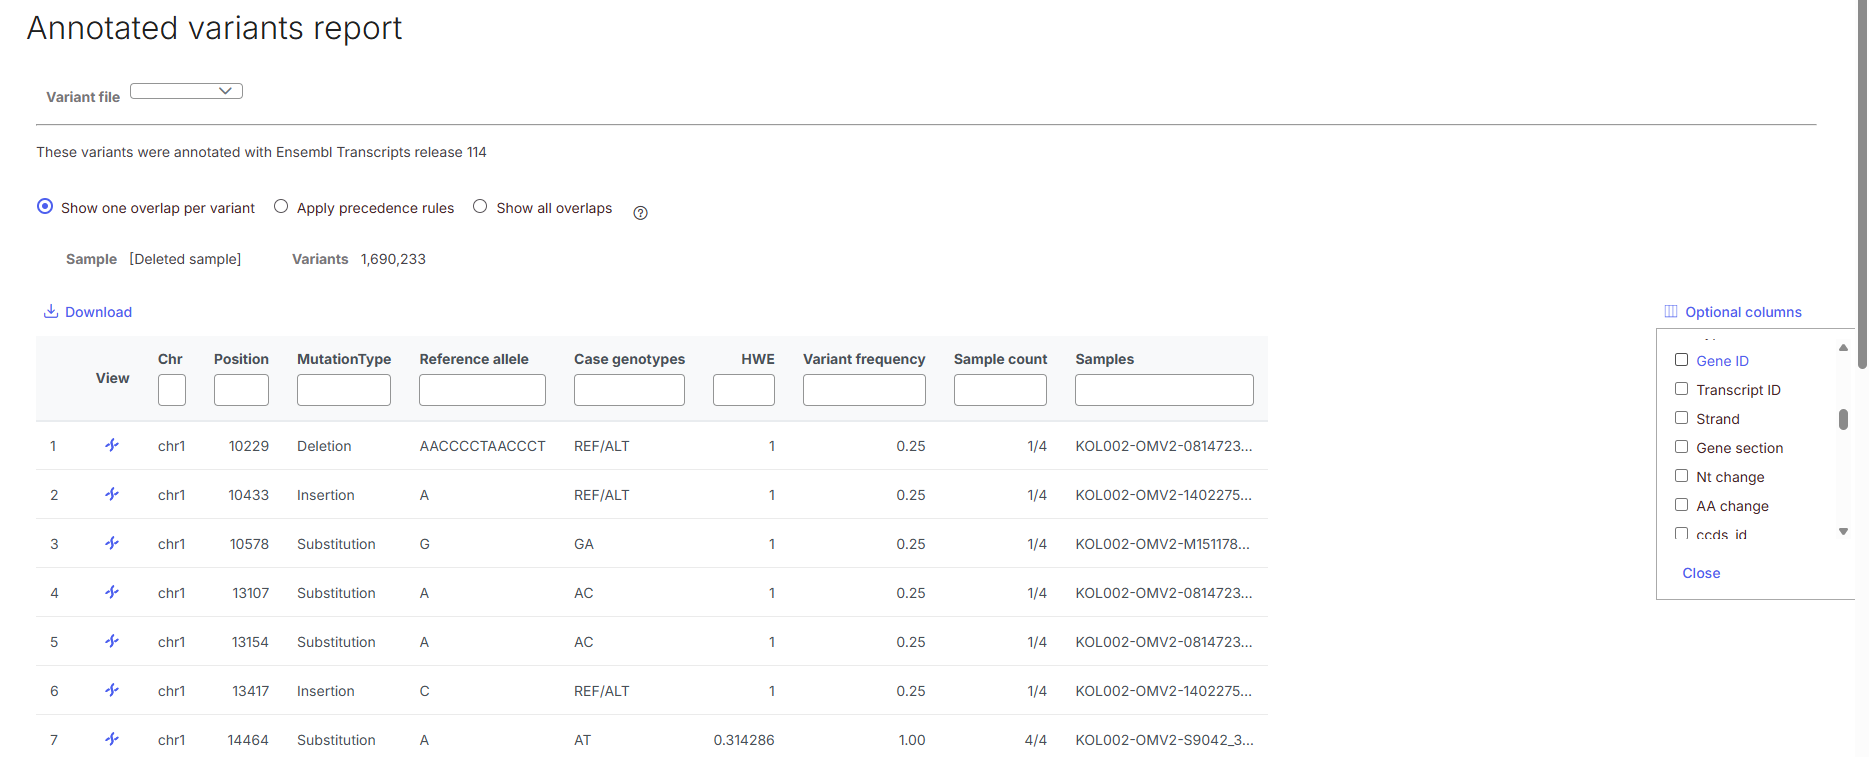Click the help question mark icon
The height and width of the screenshot is (757, 1869).
pos(641,213)
